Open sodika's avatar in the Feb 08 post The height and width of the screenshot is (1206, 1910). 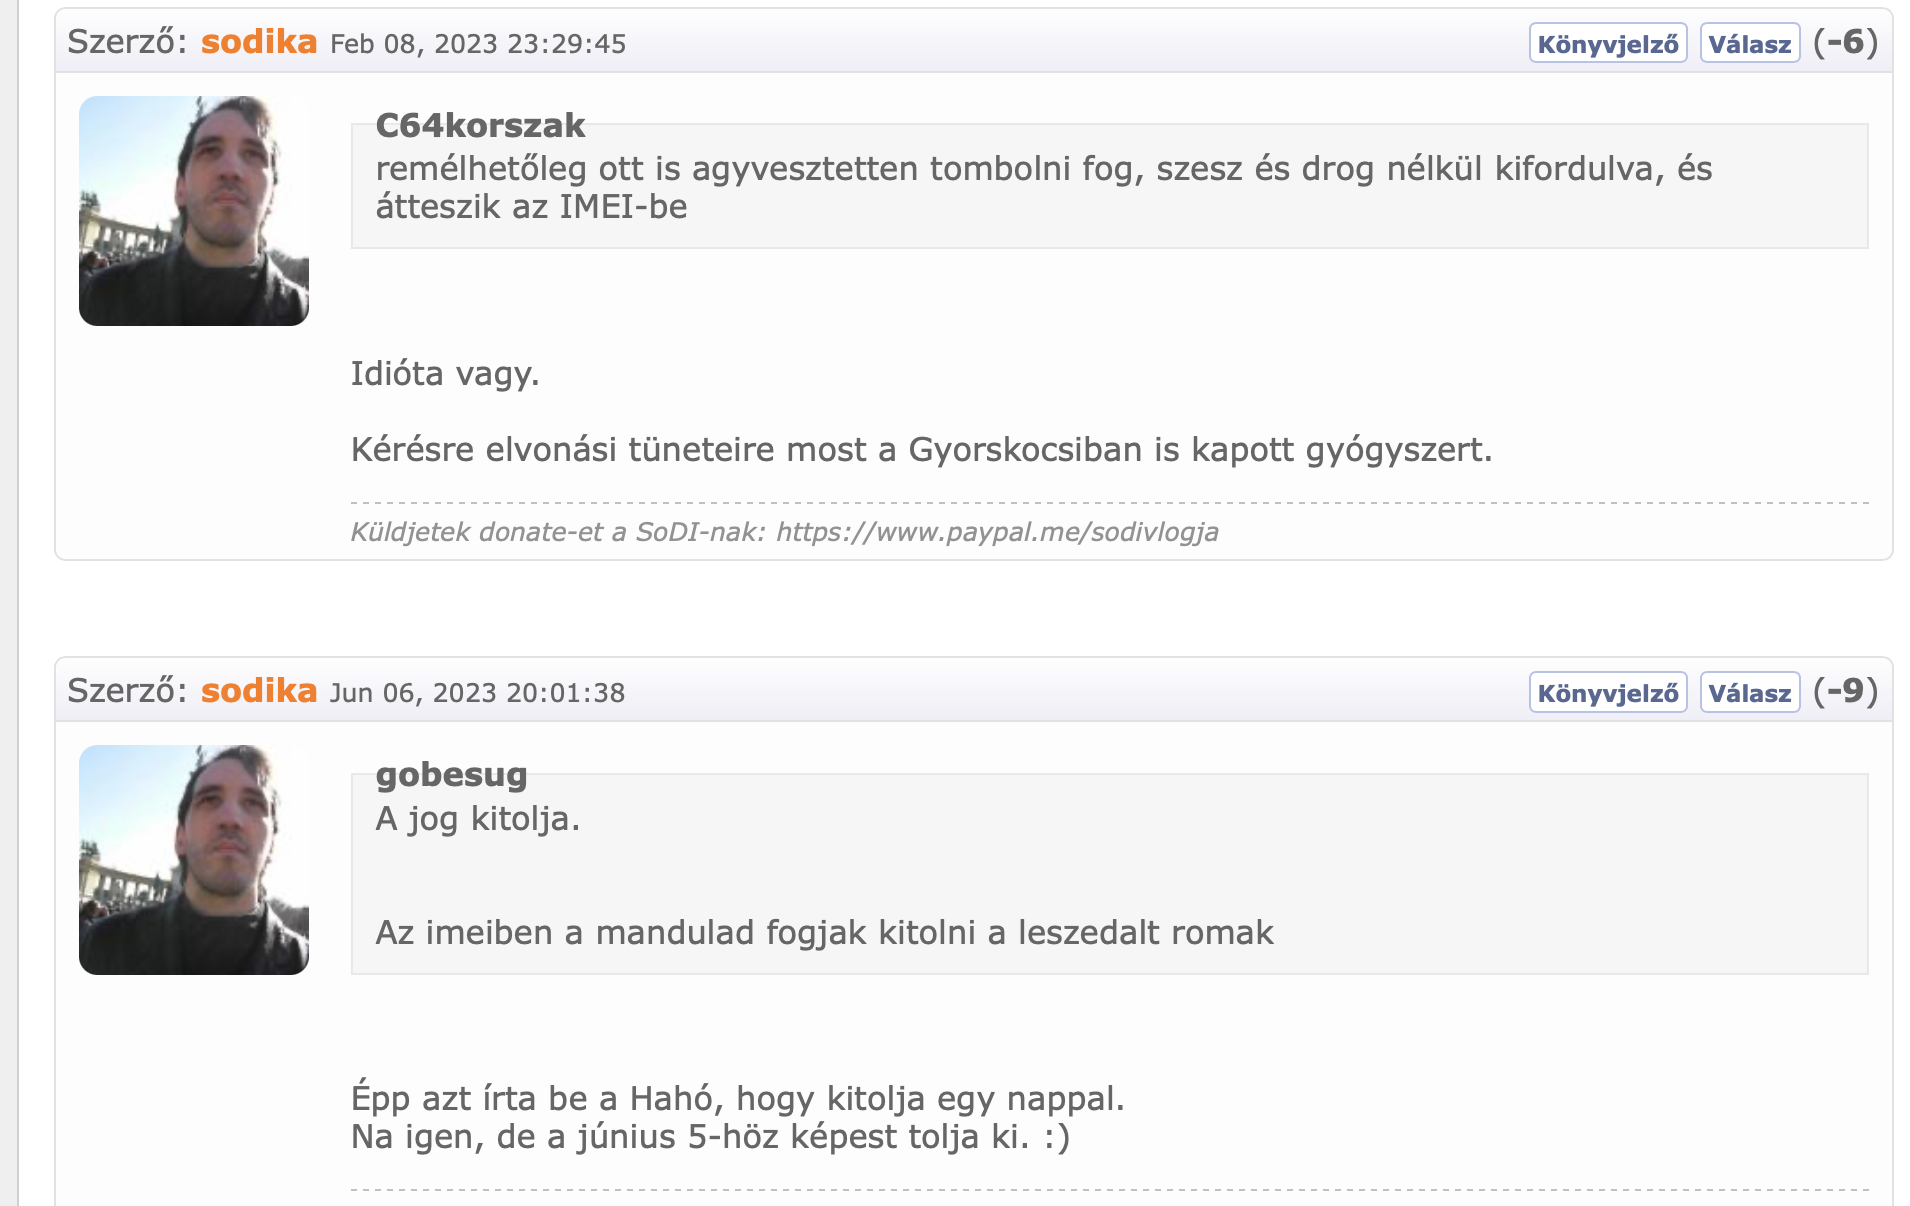(194, 211)
